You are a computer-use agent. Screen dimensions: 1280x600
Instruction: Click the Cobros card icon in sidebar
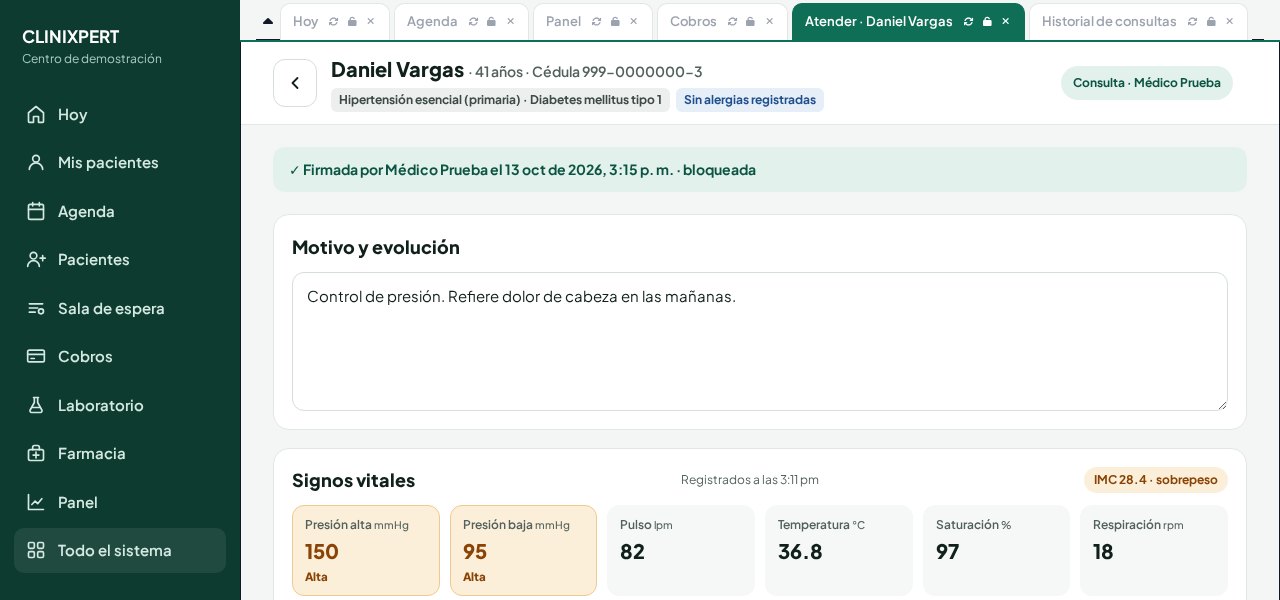tap(36, 356)
